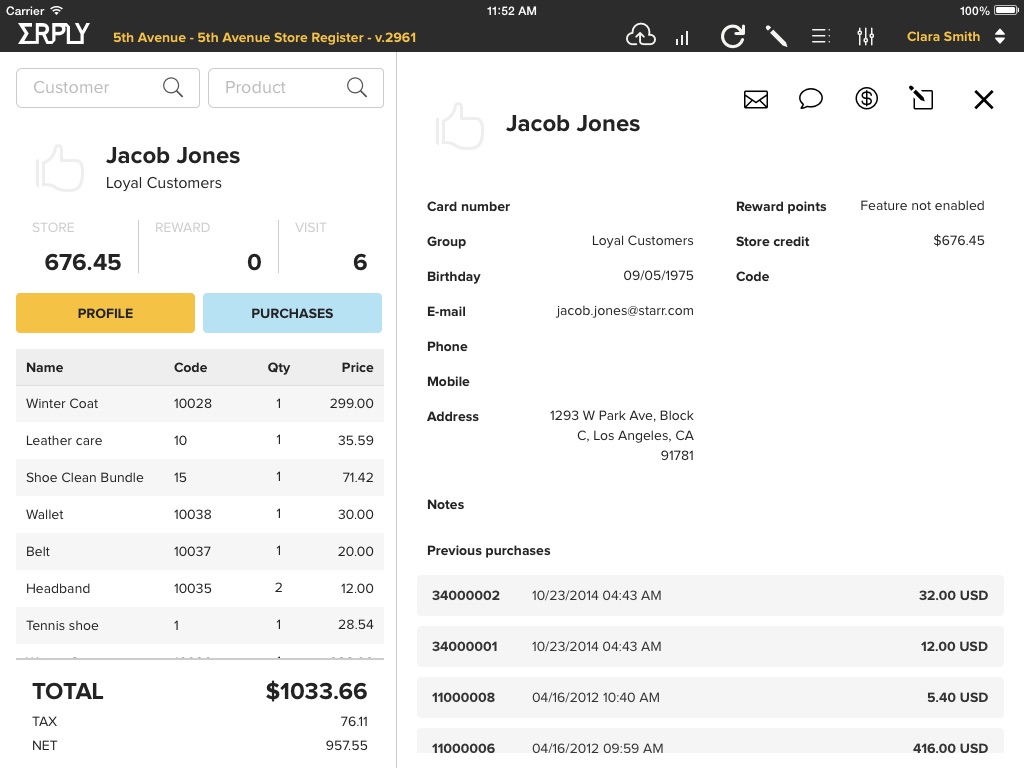Tap the $1033.66 TOTAL to pay
This screenshot has width=1024, height=768.
point(316,691)
